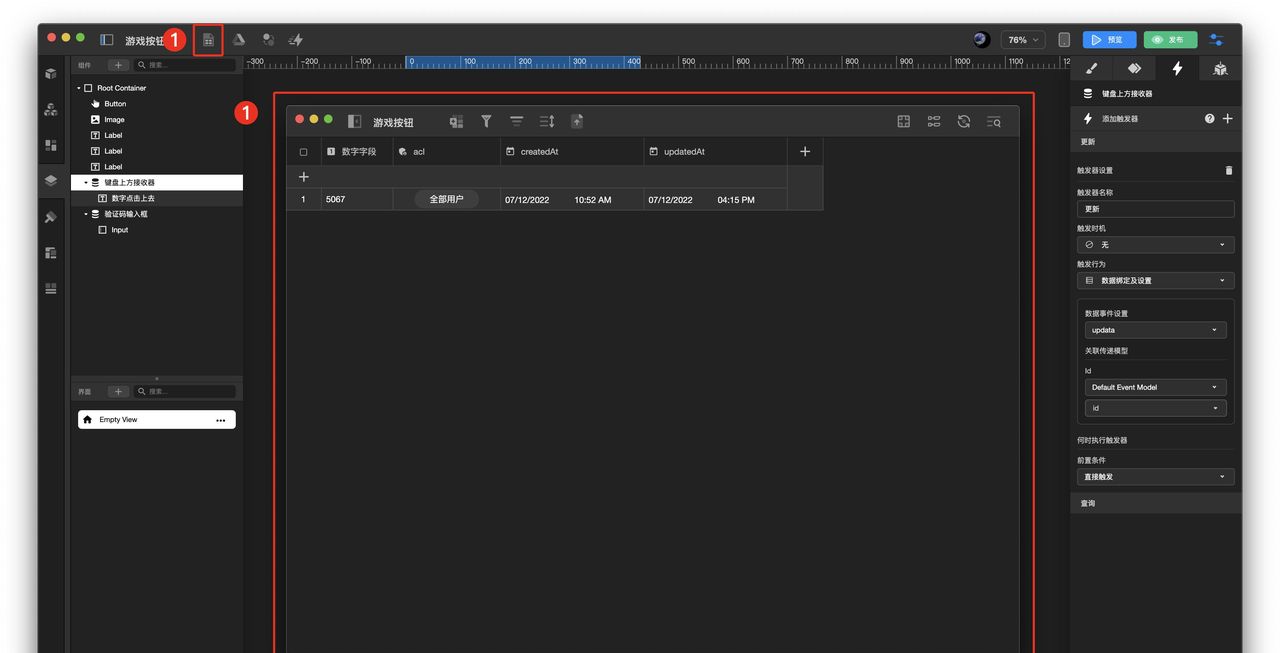Screen dimensions: 1280x653
Task: Click the cell with value 5067
Action: [357, 200]
